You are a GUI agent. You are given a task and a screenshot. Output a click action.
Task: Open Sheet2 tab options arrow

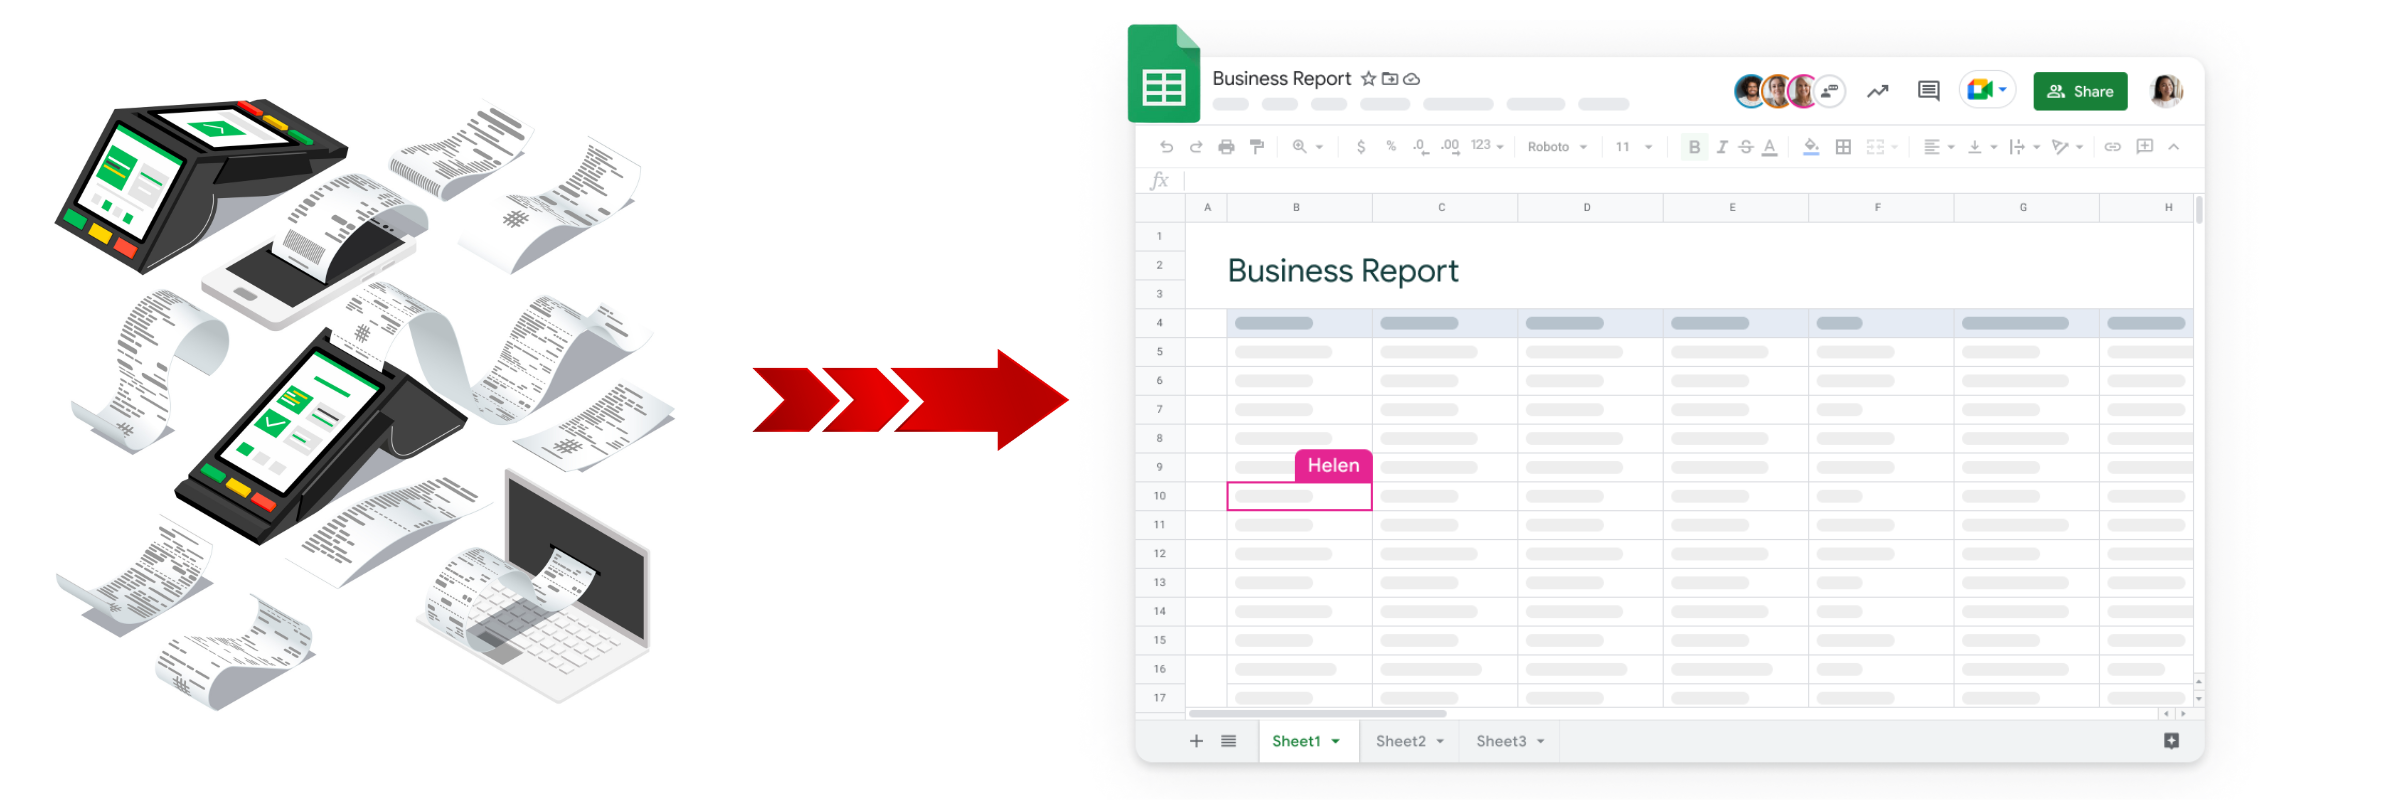click(x=1440, y=741)
